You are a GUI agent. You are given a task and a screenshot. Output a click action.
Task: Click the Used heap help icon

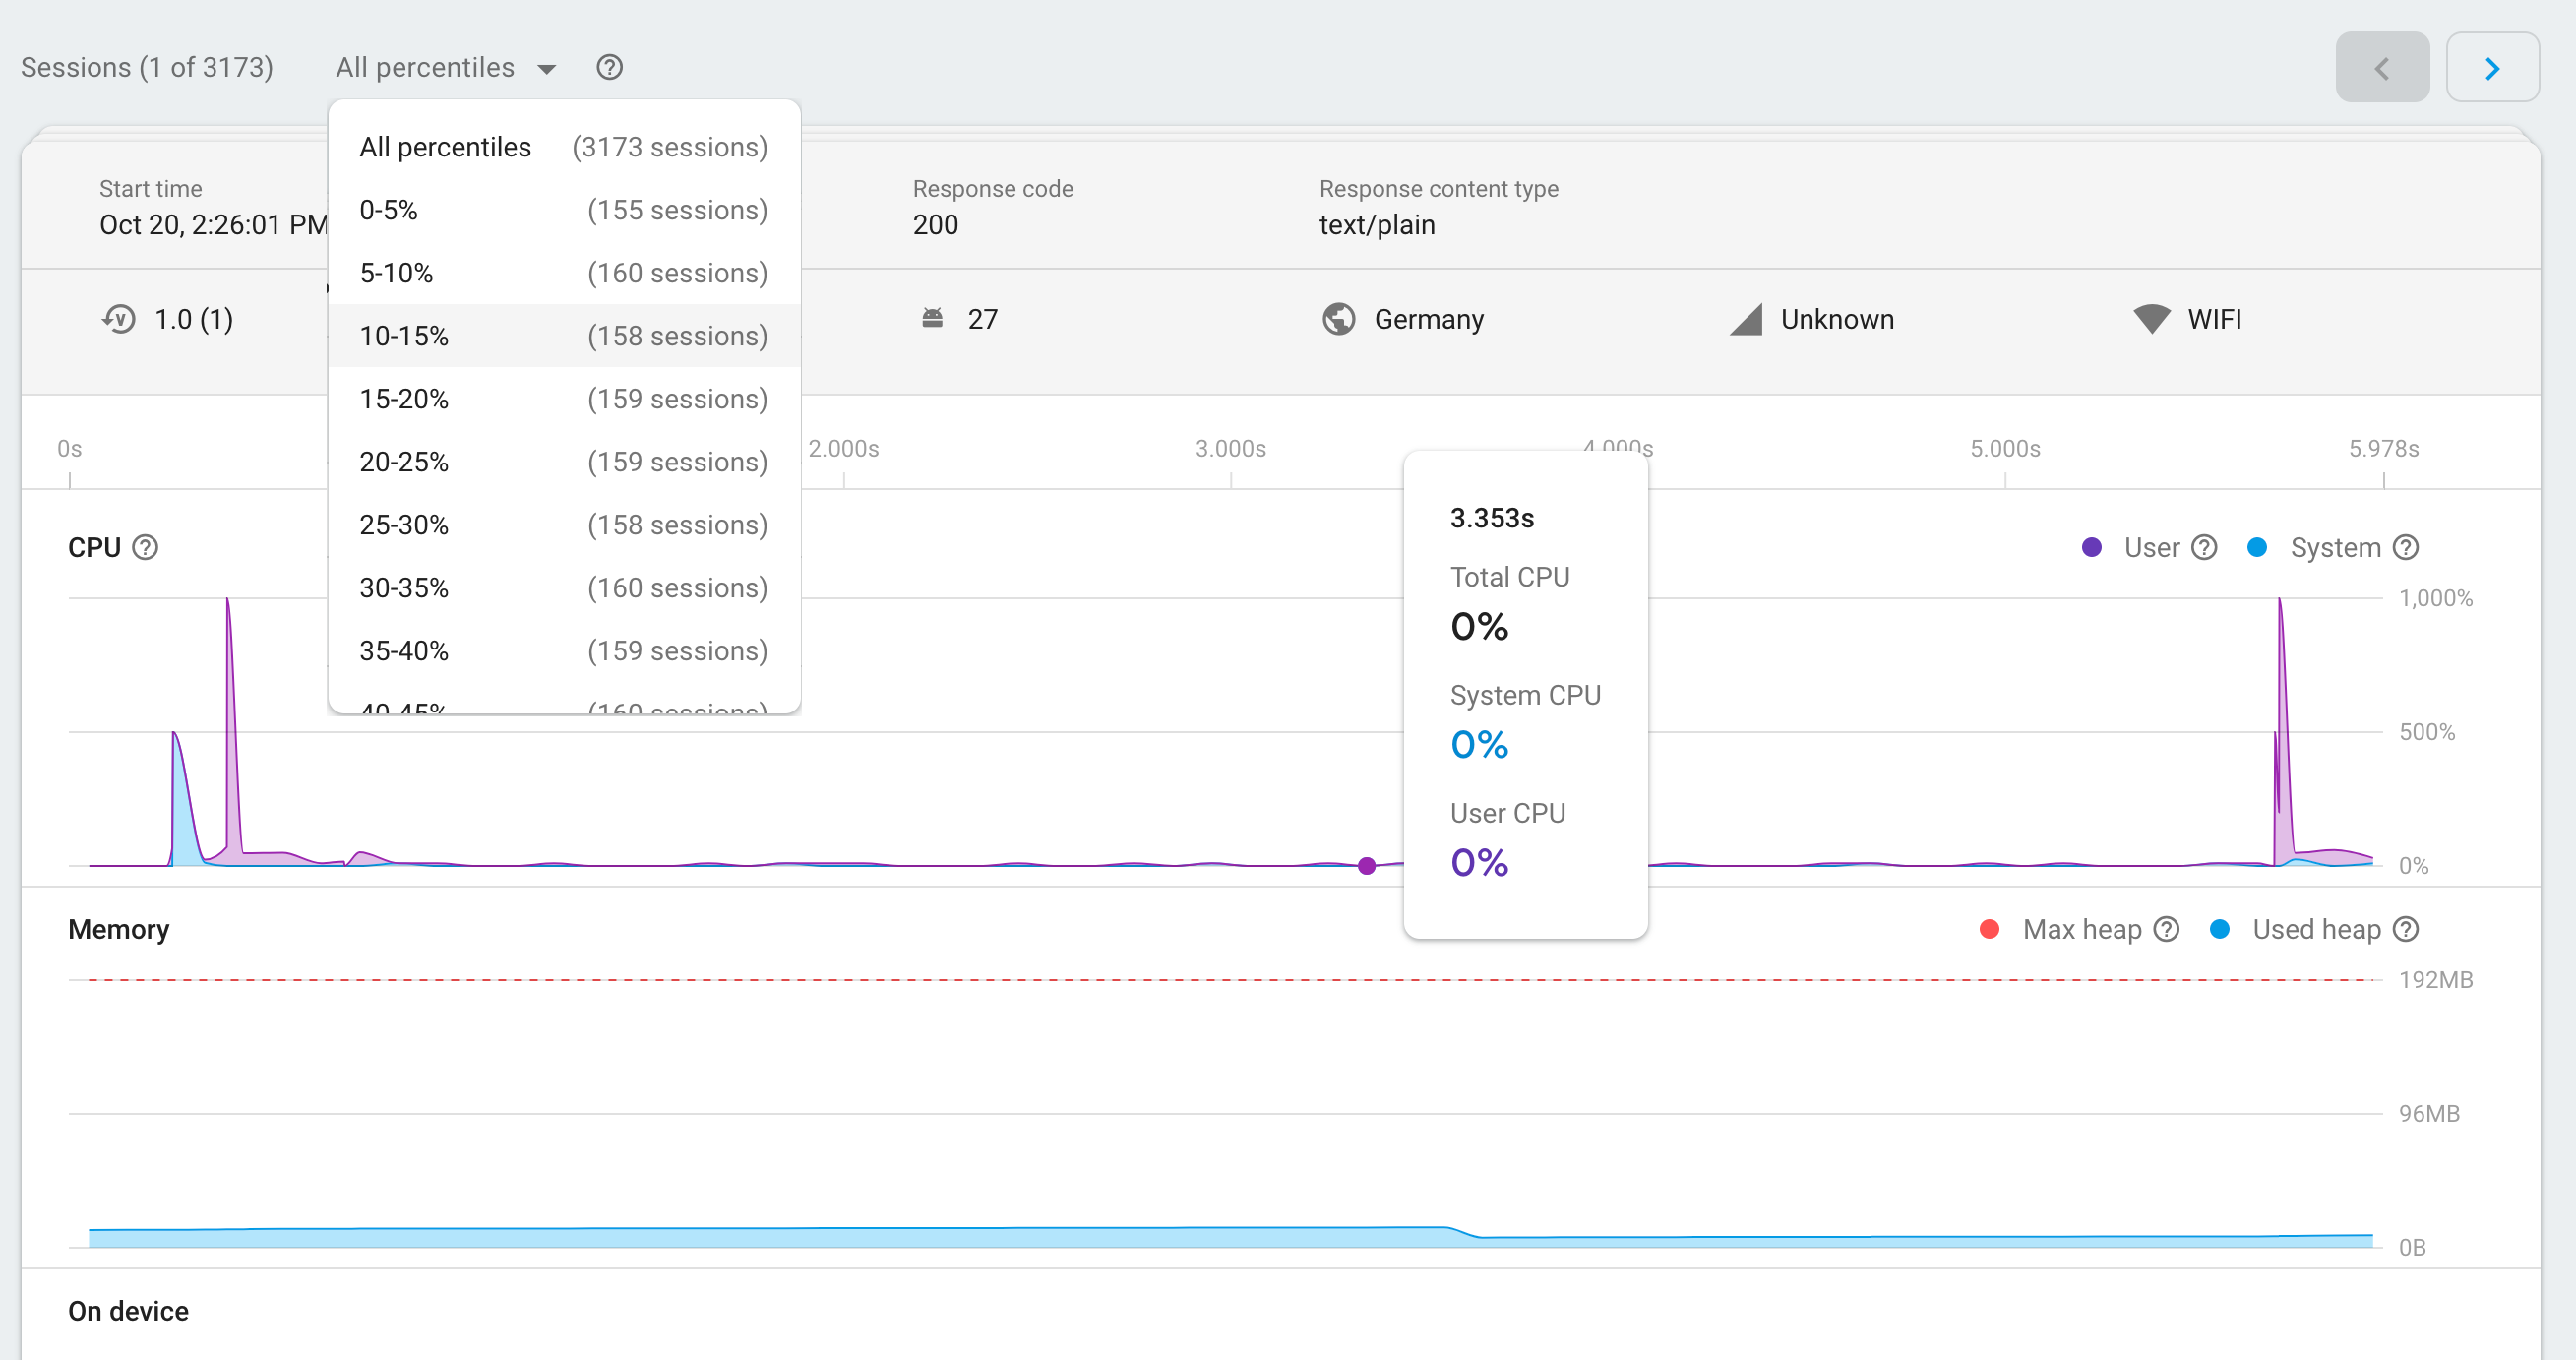2406,929
